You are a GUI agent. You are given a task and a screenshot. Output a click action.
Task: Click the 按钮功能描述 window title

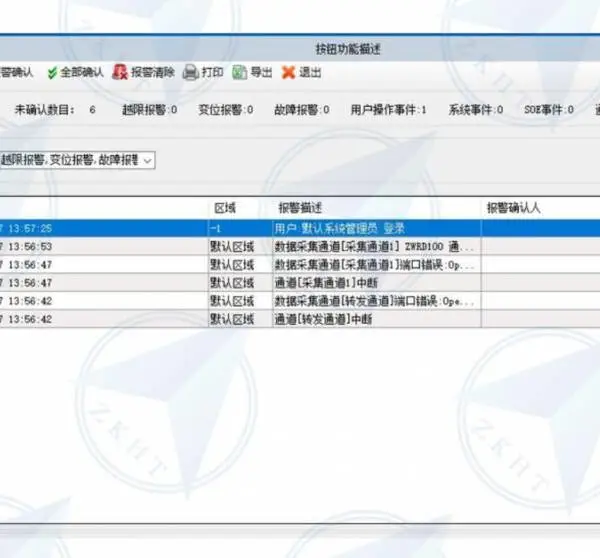pos(348,49)
